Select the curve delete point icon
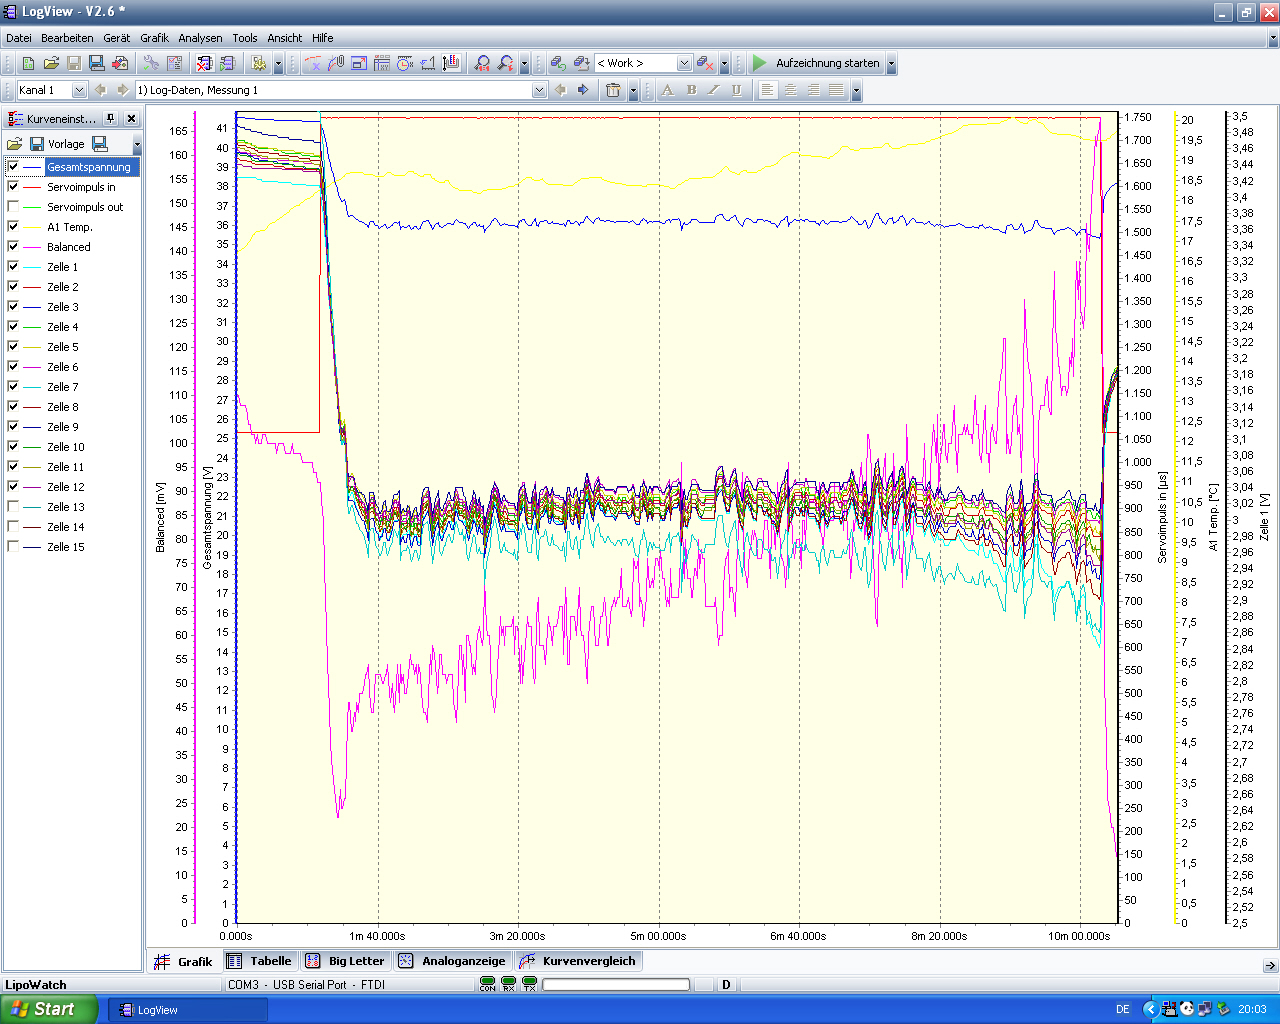 (313, 63)
